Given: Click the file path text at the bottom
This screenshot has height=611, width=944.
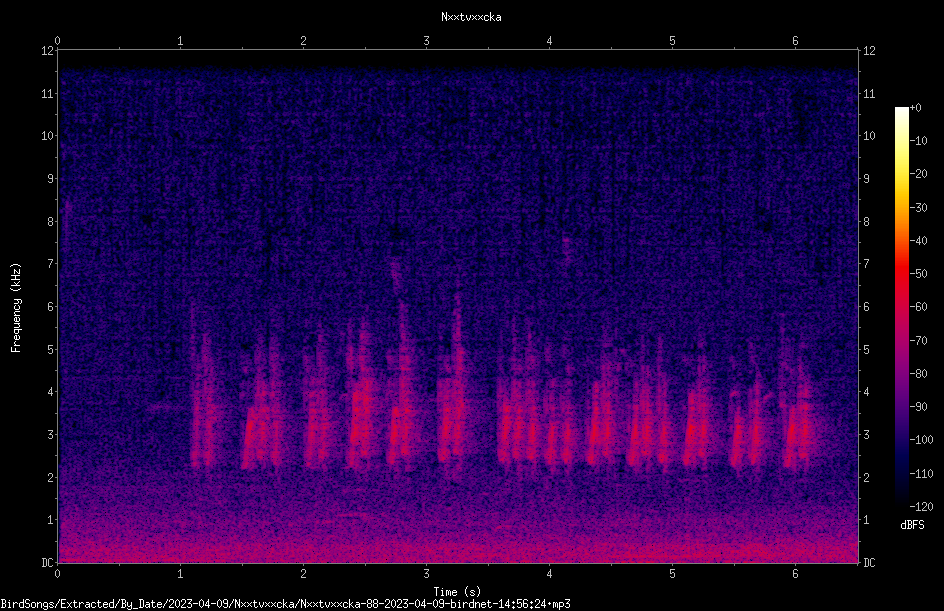Looking at the screenshot, I should [x=285, y=604].
